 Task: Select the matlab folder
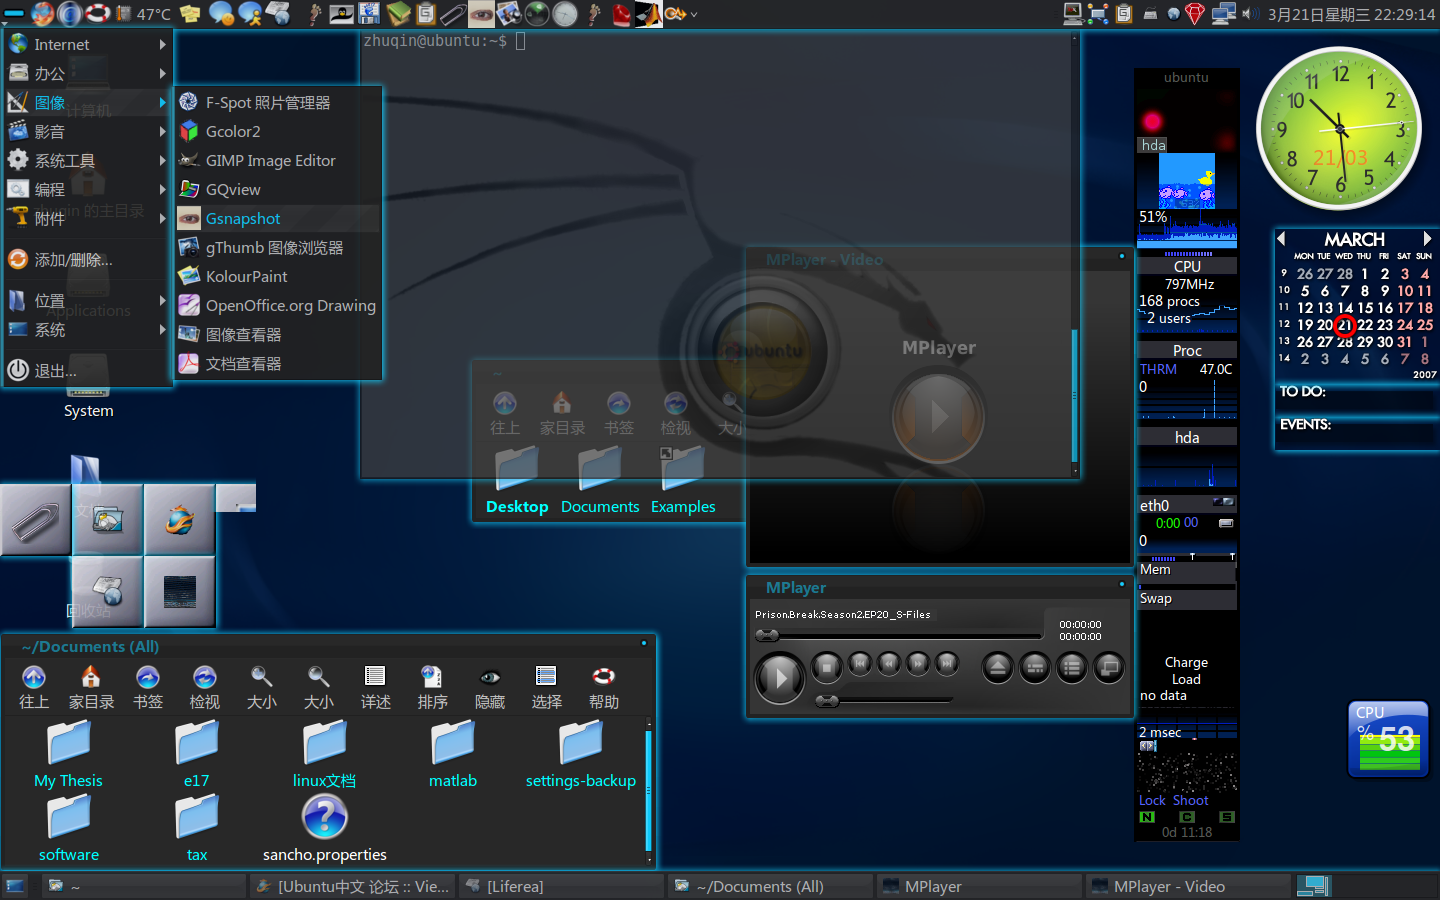(x=453, y=755)
